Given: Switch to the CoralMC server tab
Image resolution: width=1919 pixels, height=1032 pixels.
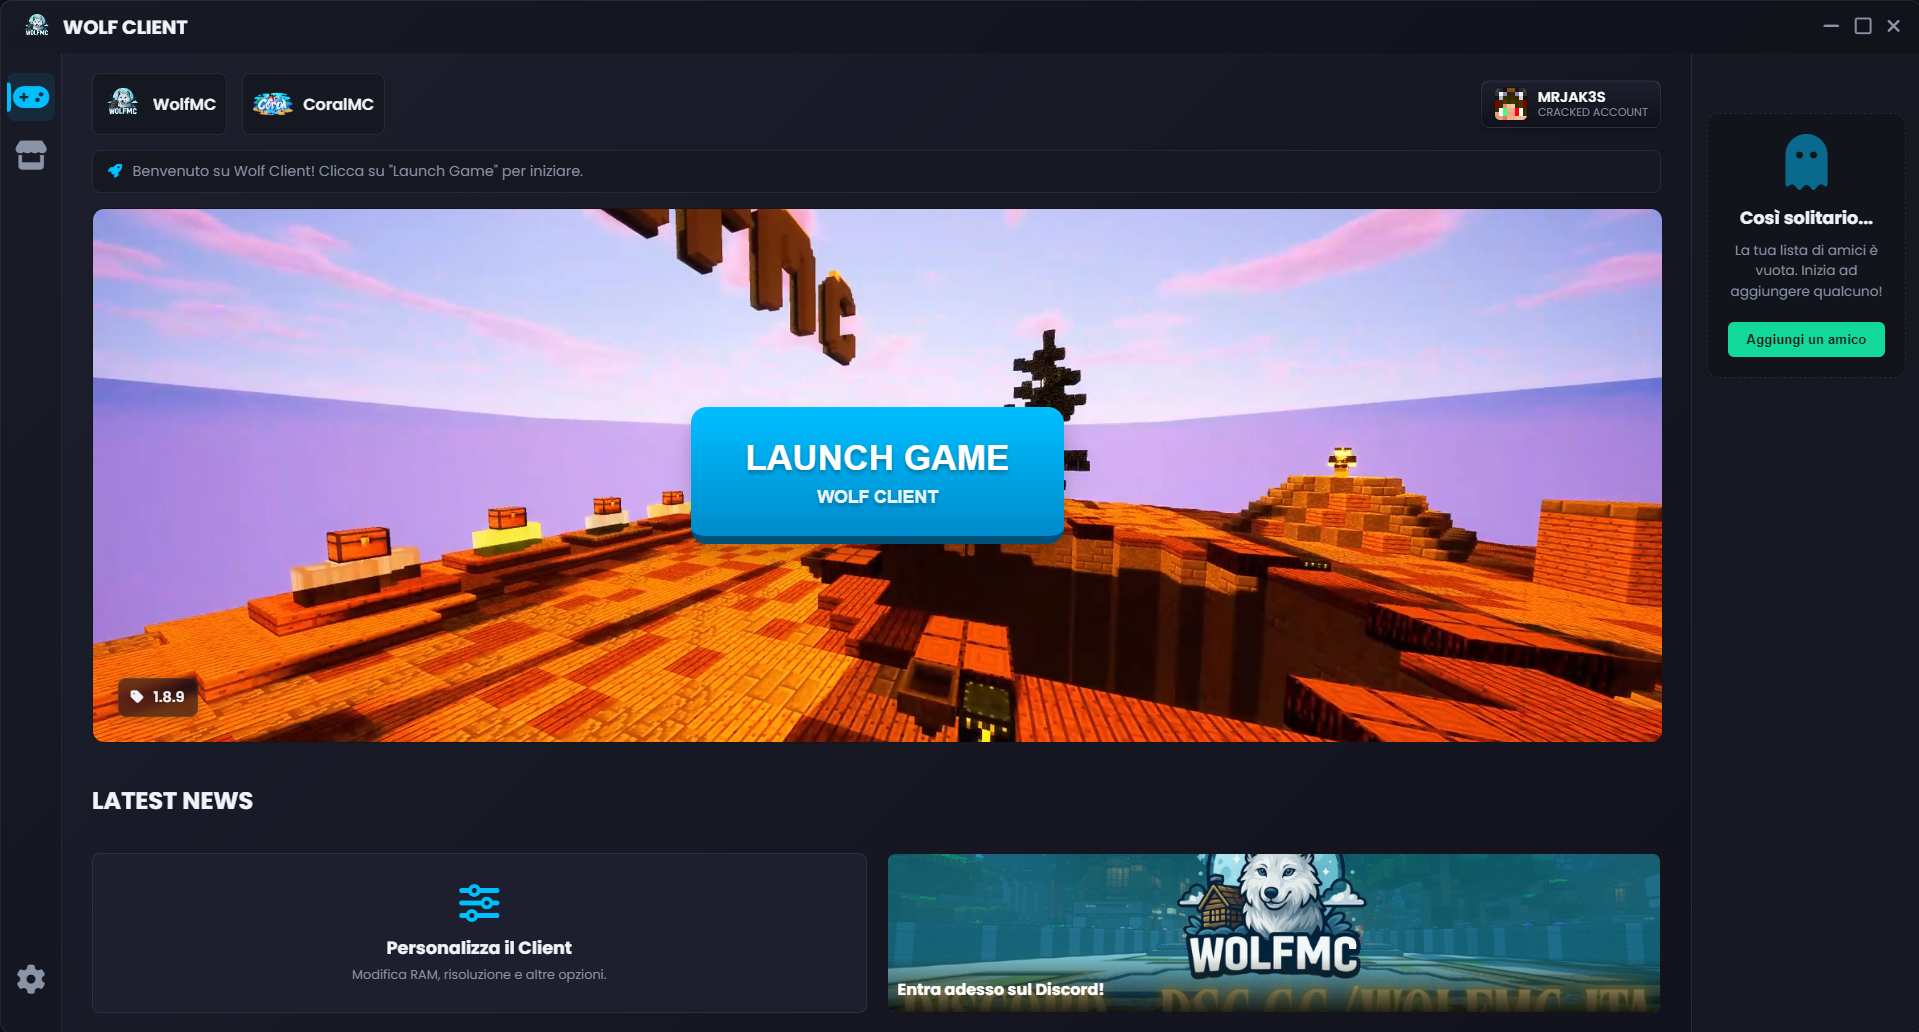Looking at the screenshot, I should tap(313, 104).
